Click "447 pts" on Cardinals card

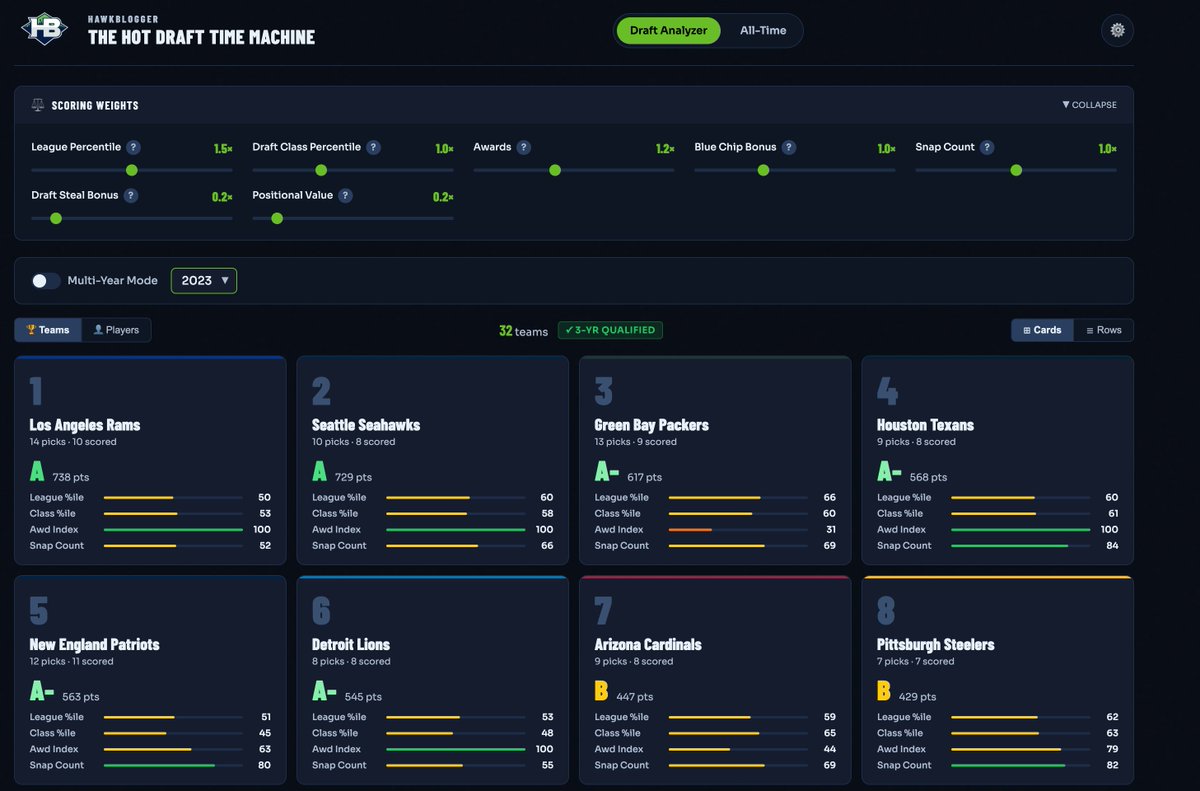point(634,697)
